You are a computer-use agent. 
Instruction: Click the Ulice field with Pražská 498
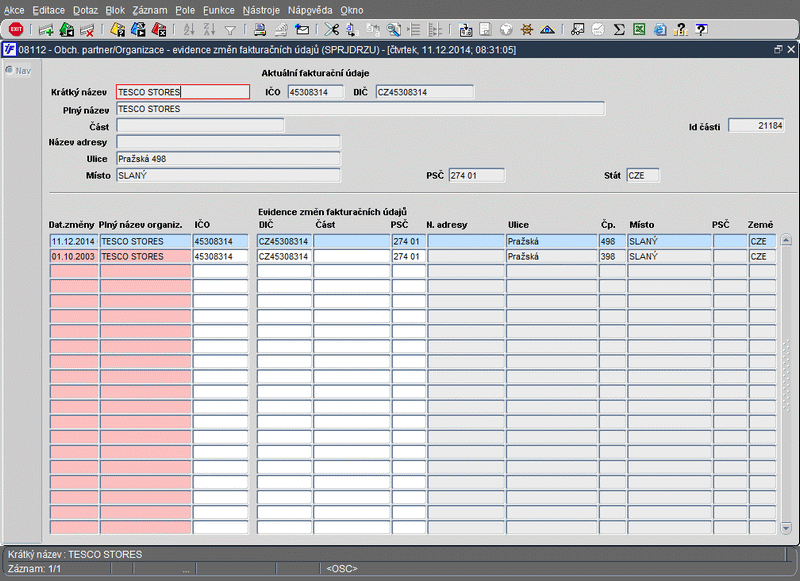pos(228,159)
